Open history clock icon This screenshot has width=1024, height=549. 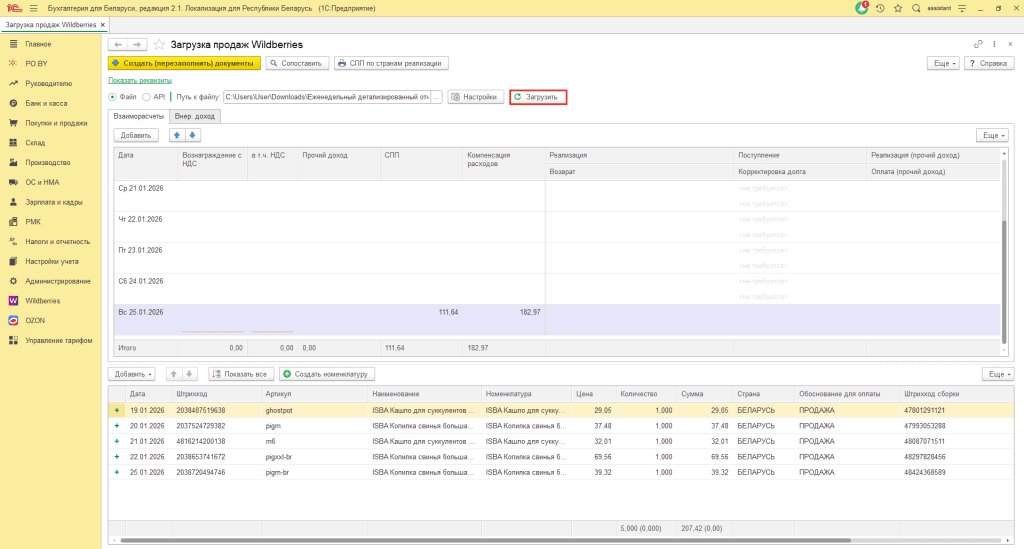[x=880, y=8]
